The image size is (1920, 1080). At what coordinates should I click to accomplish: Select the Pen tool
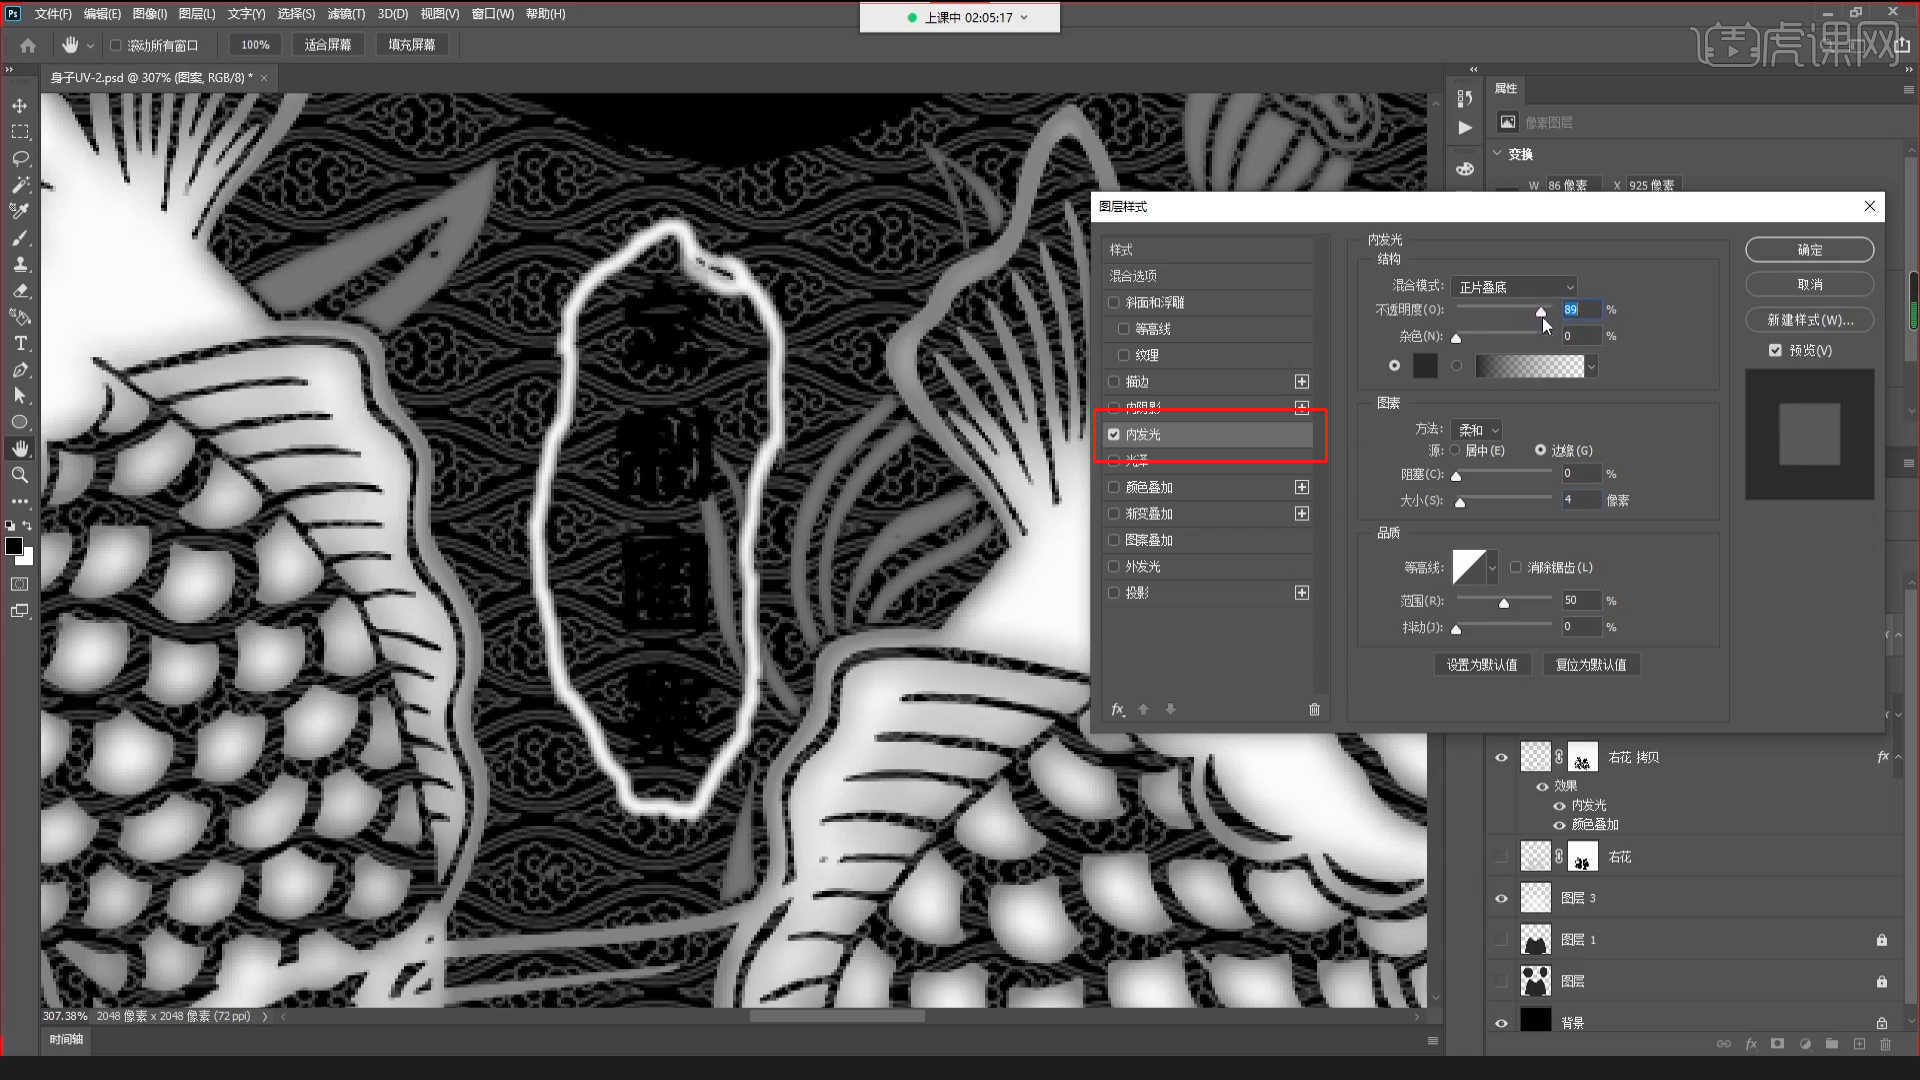point(20,370)
